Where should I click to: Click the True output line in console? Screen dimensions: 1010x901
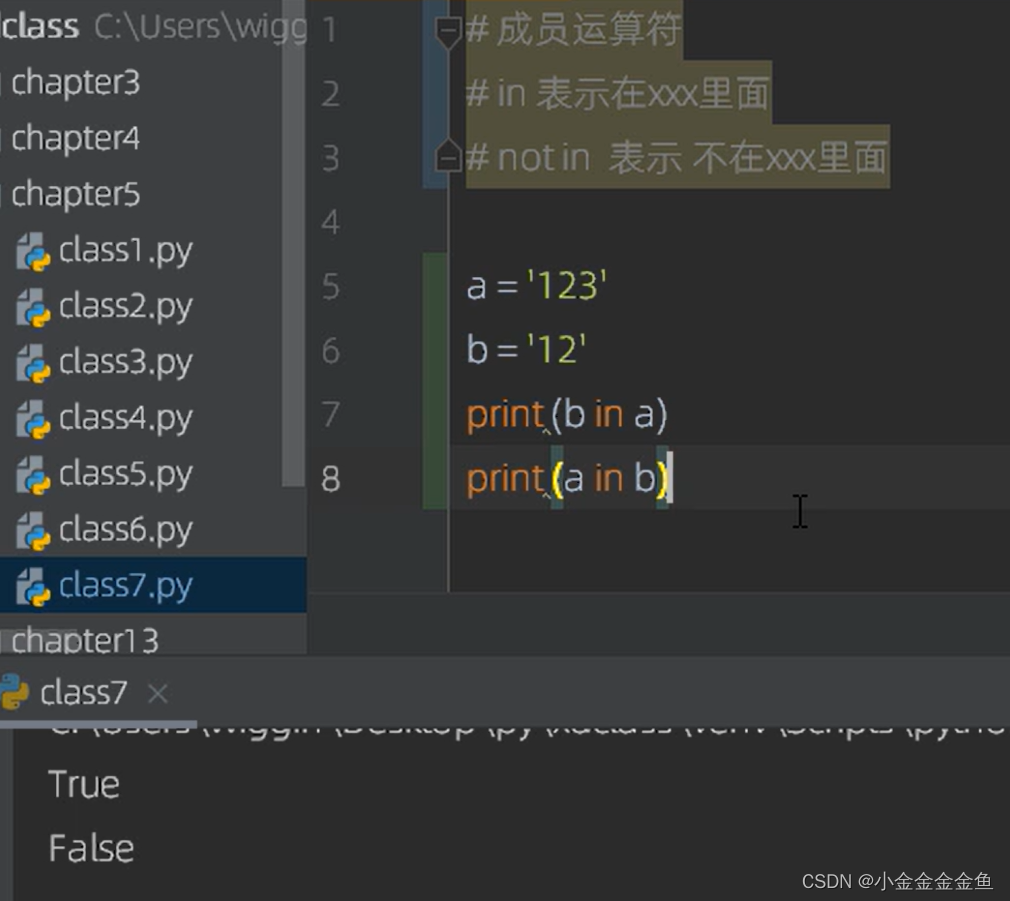click(x=84, y=785)
